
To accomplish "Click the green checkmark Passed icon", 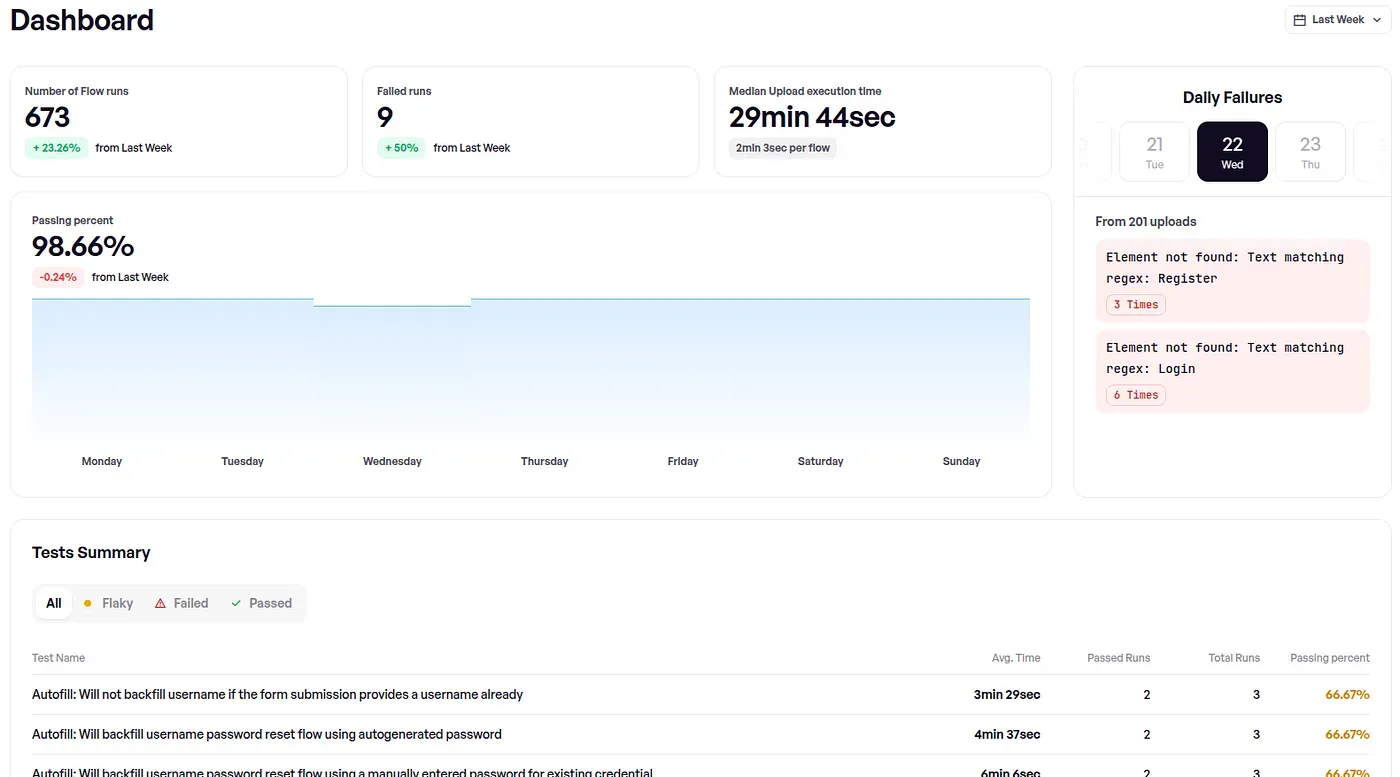I will pyautogui.click(x=236, y=603).
